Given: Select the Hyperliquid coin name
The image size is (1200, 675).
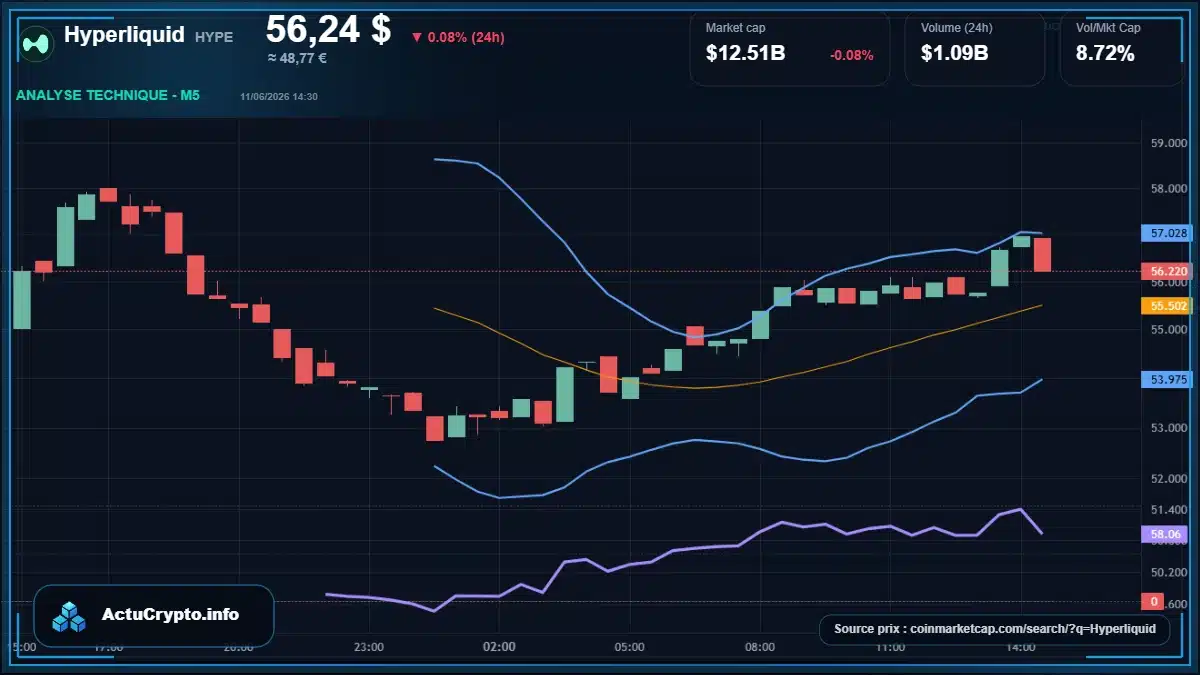Looking at the screenshot, I should click(x=124, y=35).
